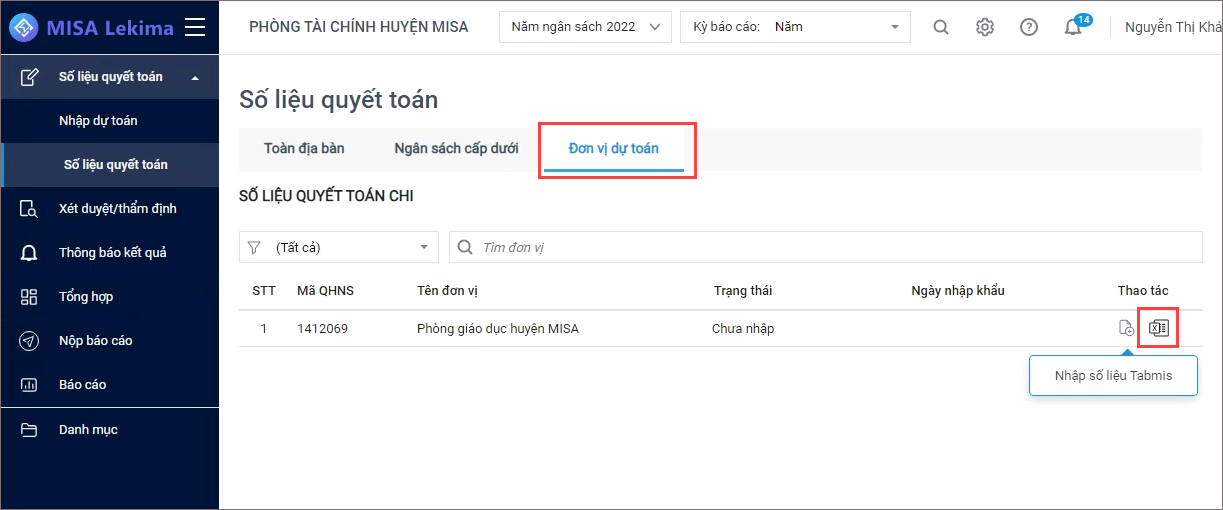Click the MISA Lekima logo icon
The image size is (1223, 510).
click(25, 27)
